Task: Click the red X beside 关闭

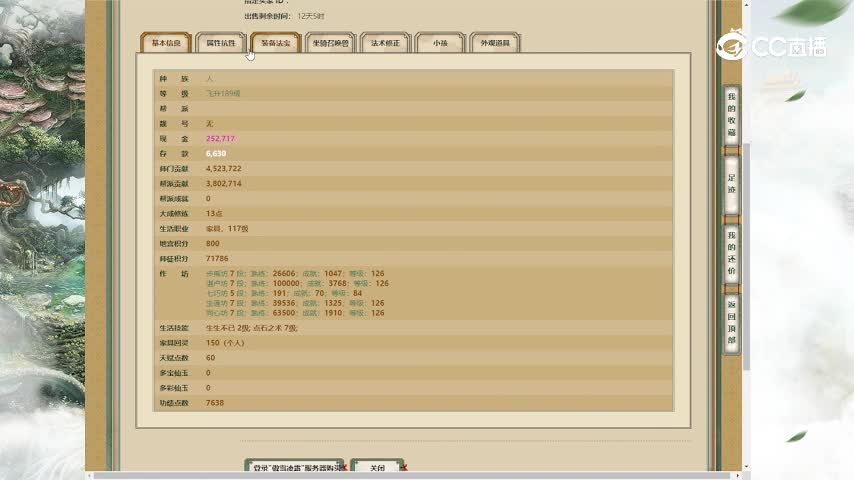Action: 404,468
